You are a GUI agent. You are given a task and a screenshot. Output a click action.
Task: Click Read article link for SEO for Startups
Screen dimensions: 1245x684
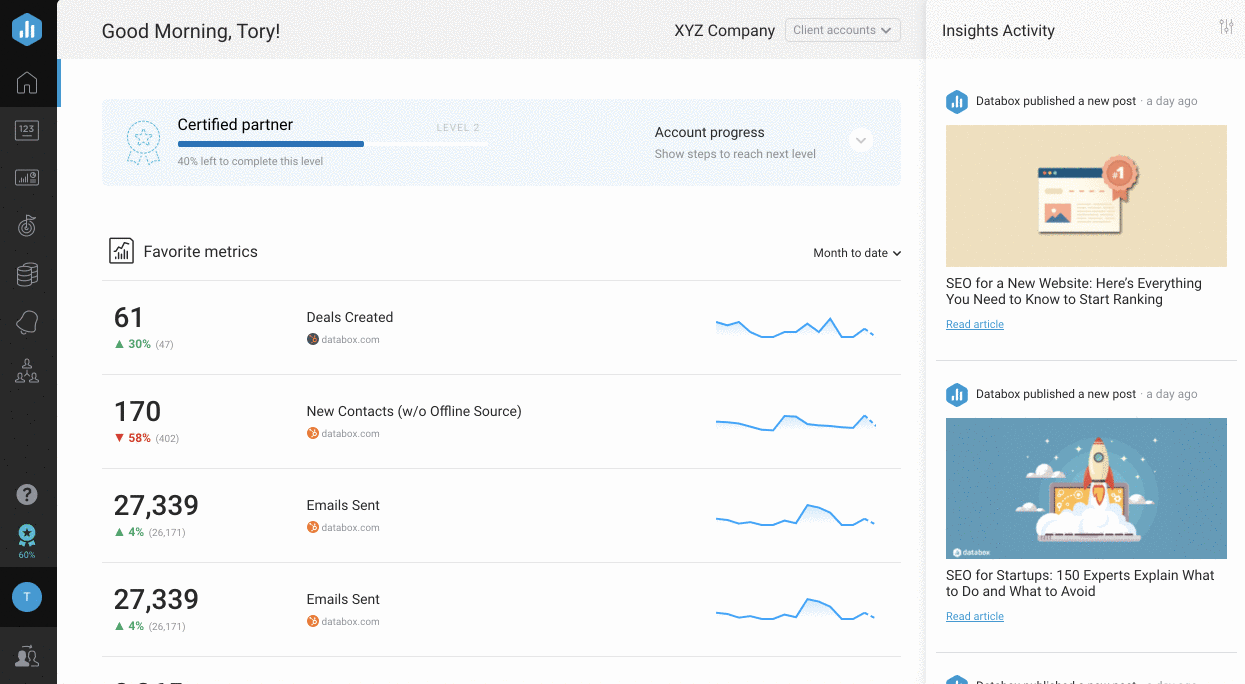974,616
